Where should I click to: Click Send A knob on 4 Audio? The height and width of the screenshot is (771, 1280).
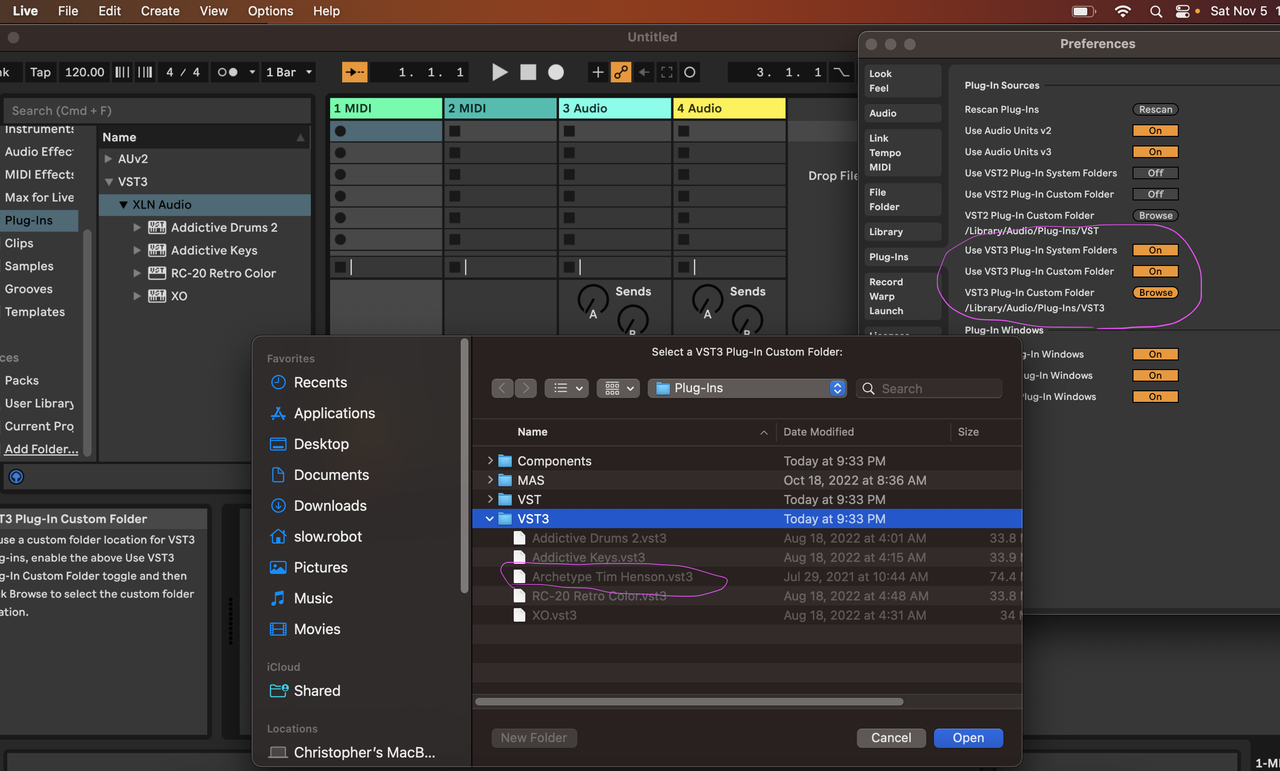click(707, 298)
